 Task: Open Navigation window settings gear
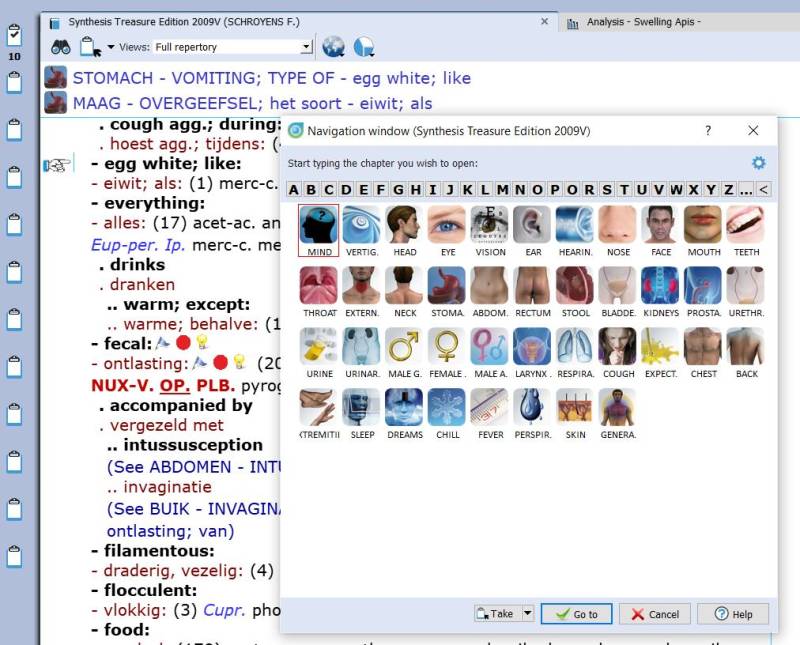[x=759, y=163]
